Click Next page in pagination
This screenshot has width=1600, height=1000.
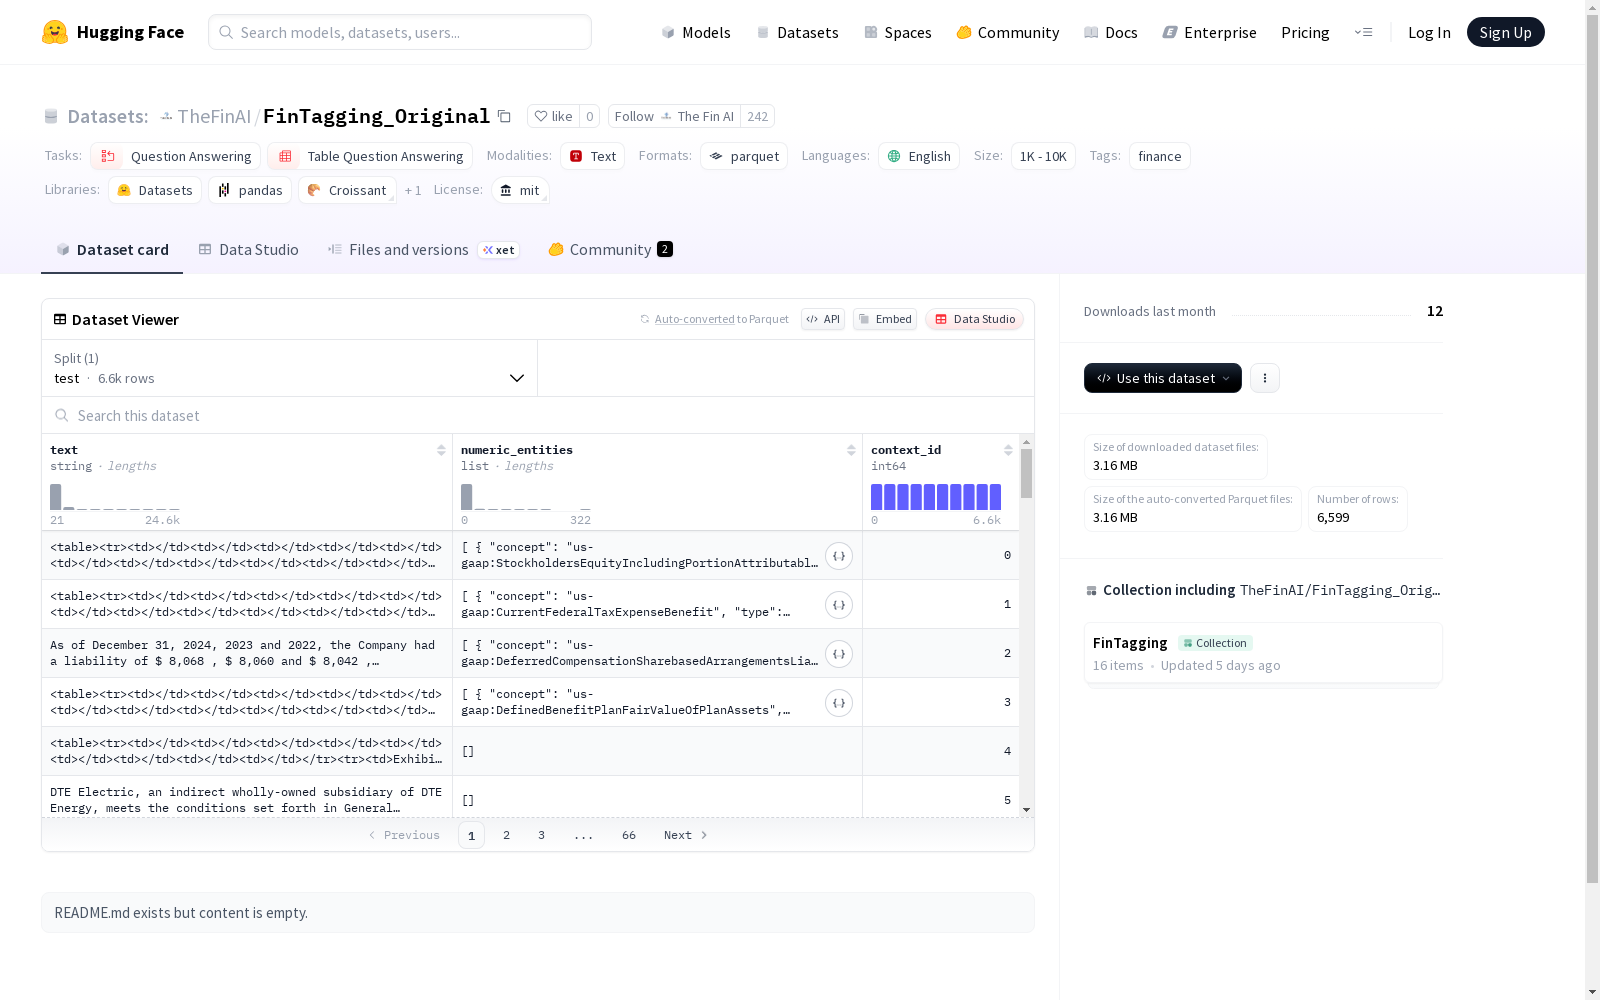pos(686,835)
